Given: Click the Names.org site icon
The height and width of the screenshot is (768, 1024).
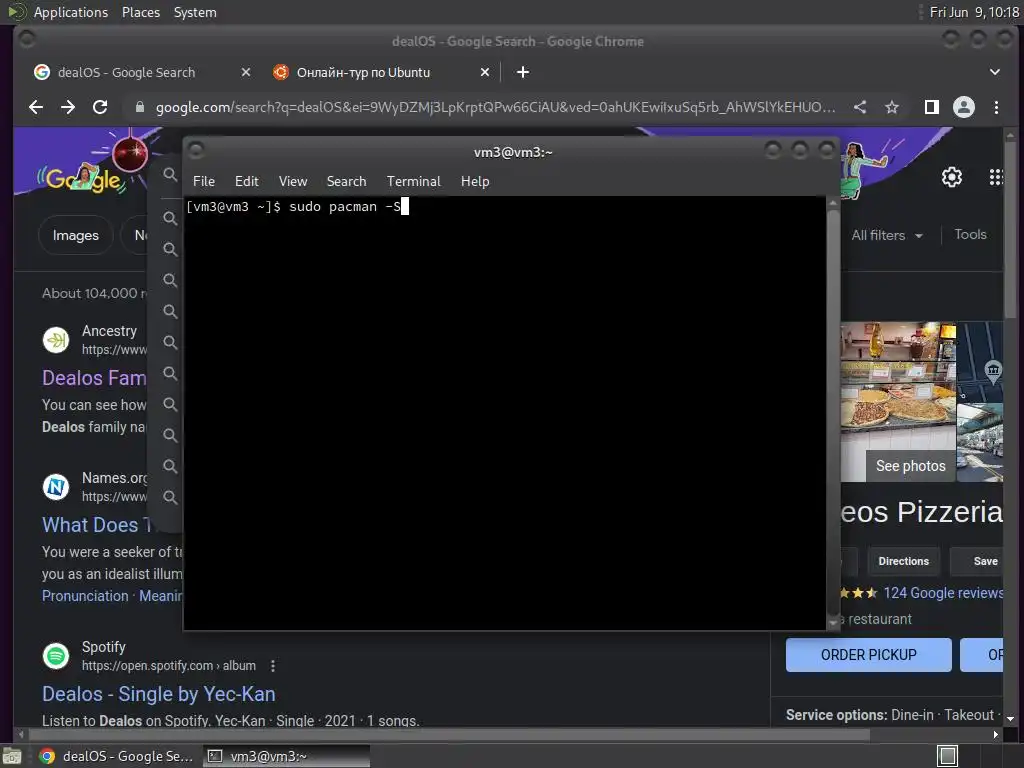Looking at the screenshot, I should coord(56,487).
